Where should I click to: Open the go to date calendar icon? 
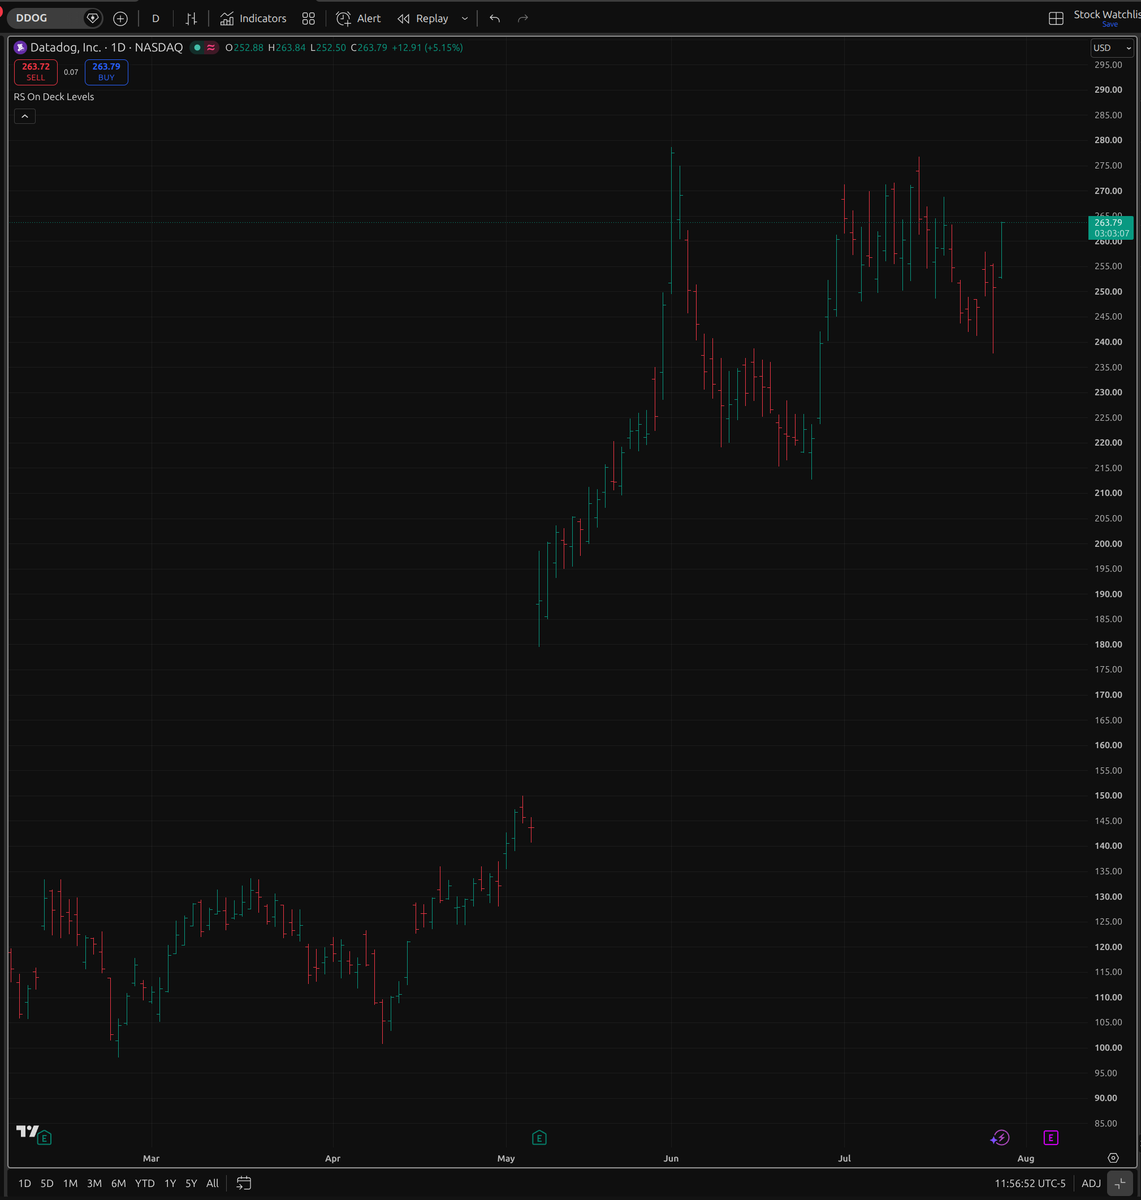pyautogui.click(x=244, y=1183)
